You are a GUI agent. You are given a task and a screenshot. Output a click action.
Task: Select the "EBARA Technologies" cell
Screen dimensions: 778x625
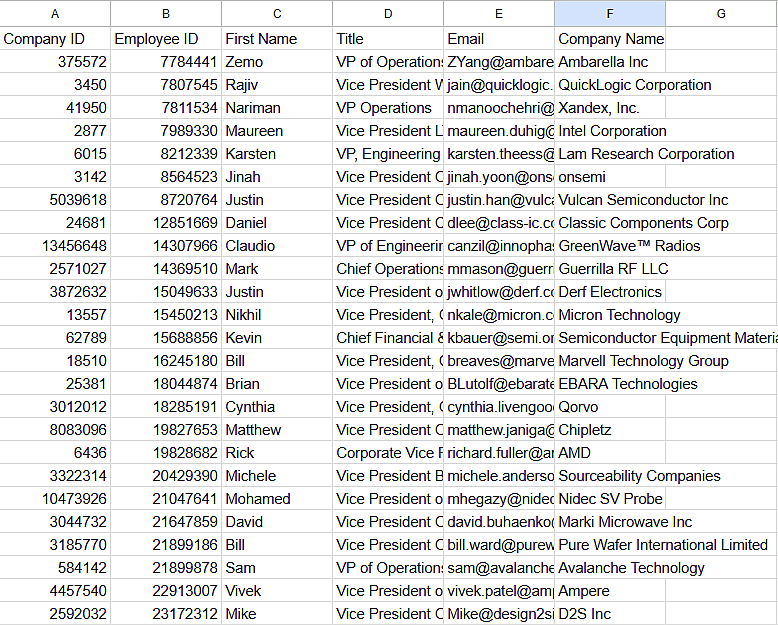click(x=610, y=384)
